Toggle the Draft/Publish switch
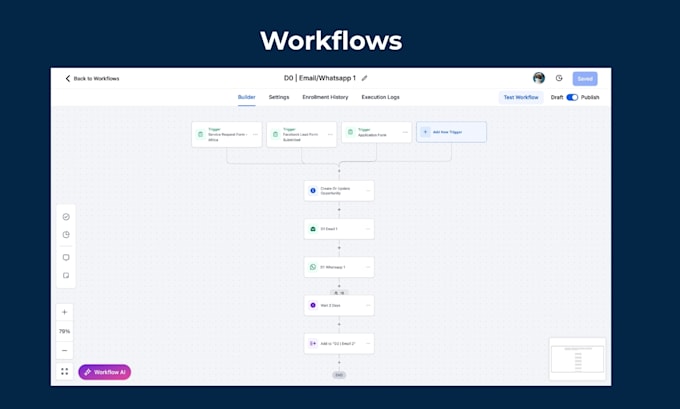 click(572, 97)
